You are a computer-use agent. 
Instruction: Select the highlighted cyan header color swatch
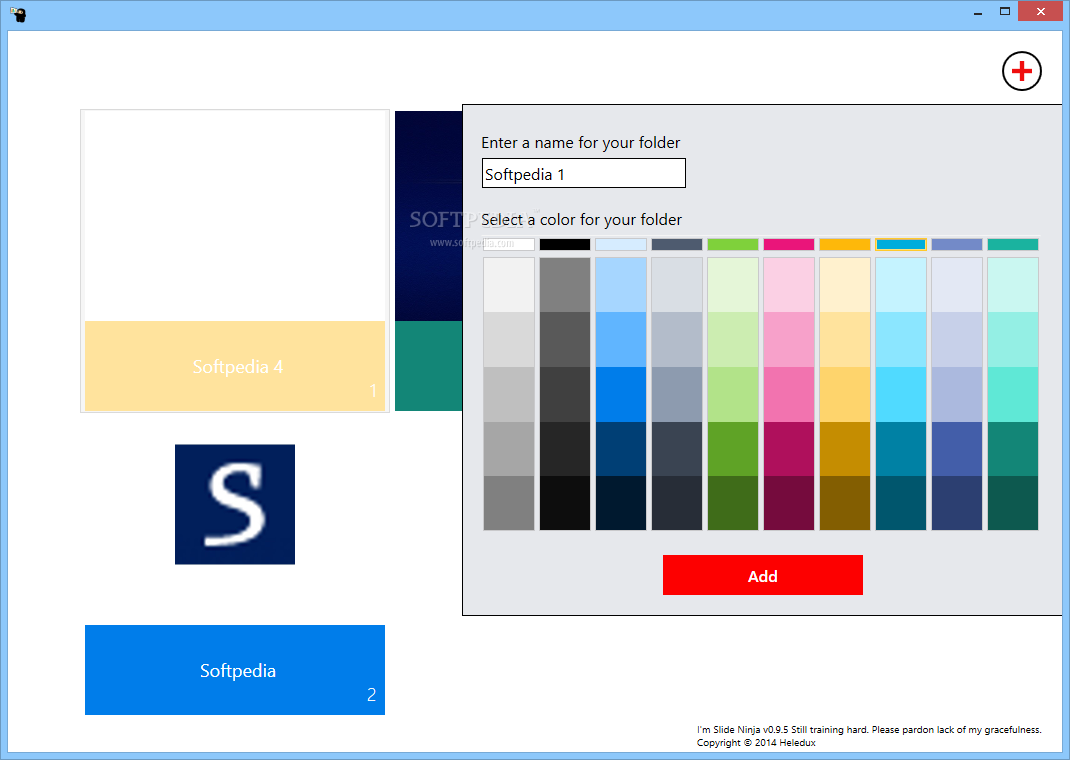901,244
